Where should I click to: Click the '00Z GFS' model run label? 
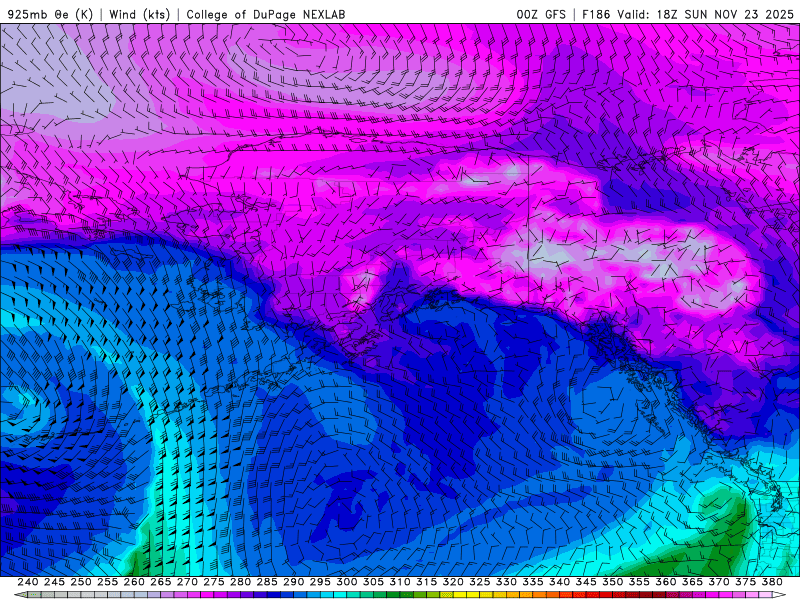tap(541, 14)
